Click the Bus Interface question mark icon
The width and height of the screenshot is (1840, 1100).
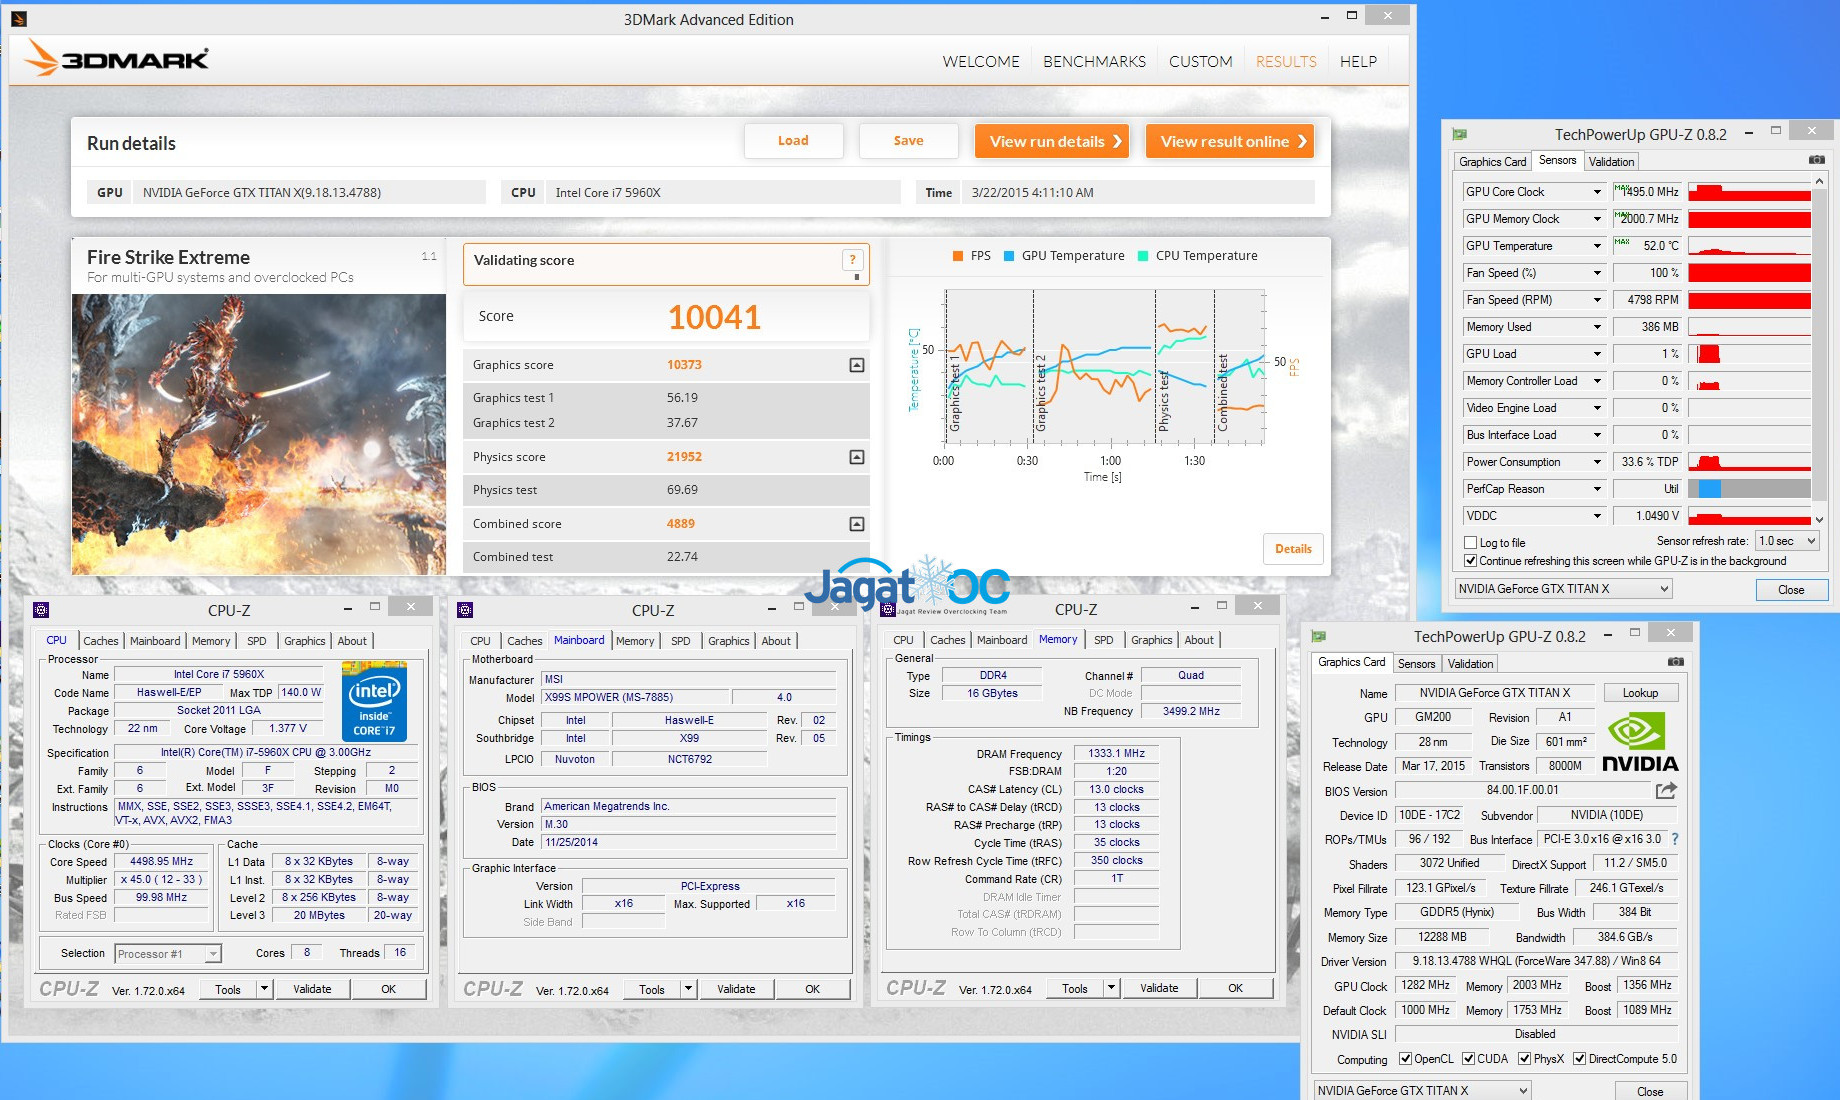point(1675,839)
